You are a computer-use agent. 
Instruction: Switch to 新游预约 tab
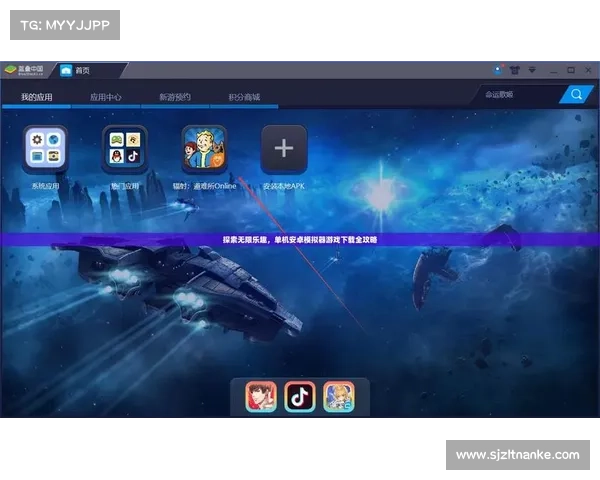[x=175, y=97]
